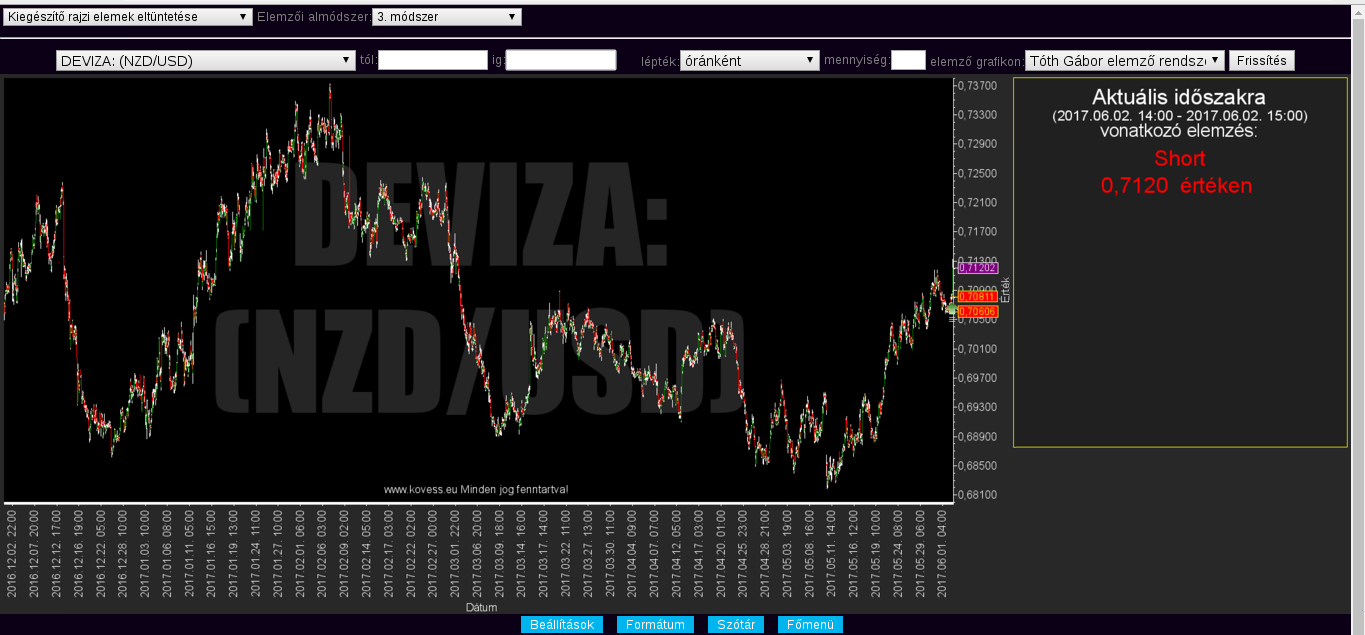Click the red Short signal text
This screenshot has width=1365, height=635.
click(x=1179, y=158)
